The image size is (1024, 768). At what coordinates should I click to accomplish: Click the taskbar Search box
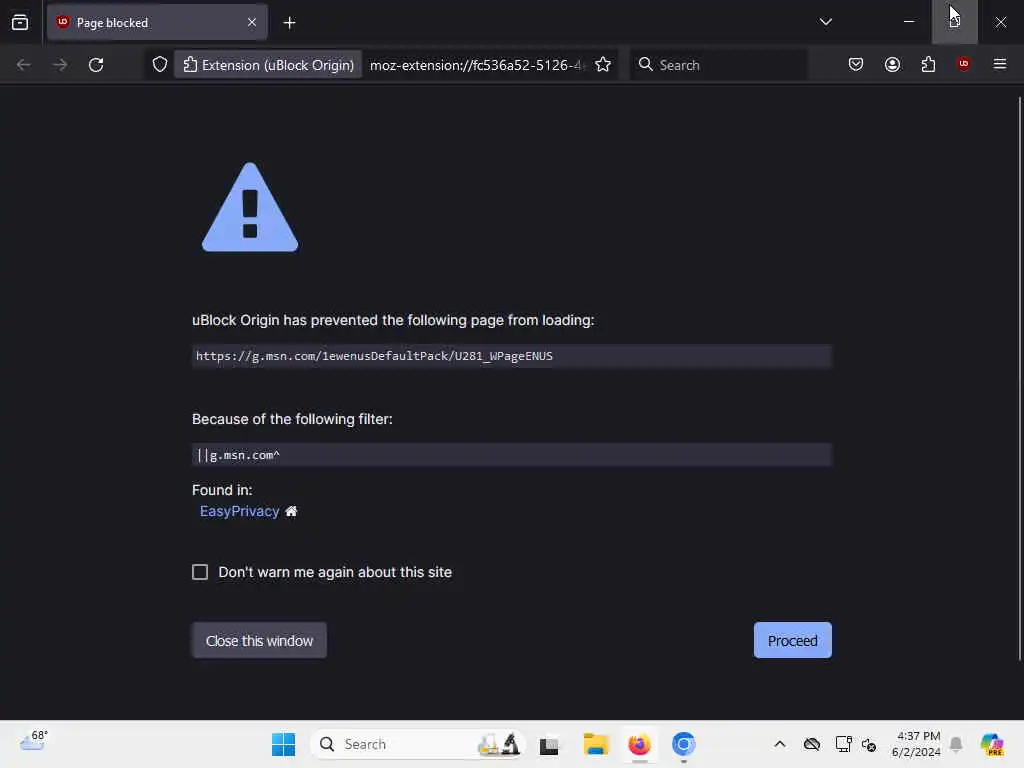coord(418,744)
